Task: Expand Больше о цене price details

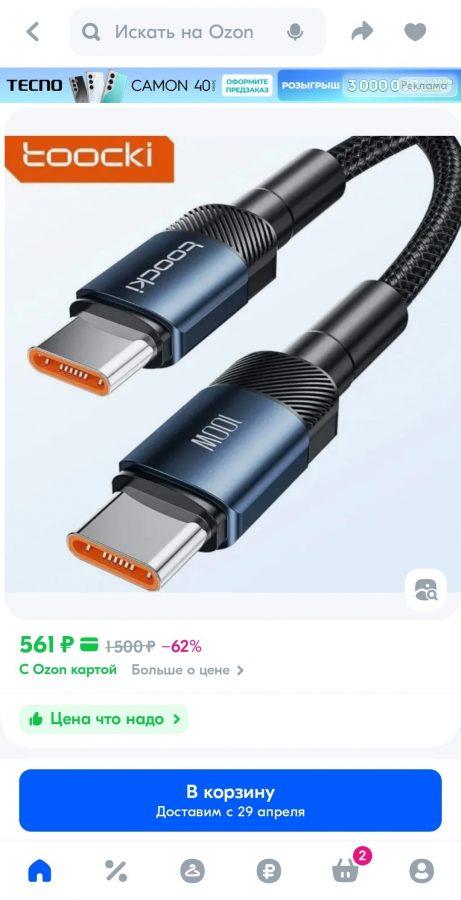Action: click(188, 670)
